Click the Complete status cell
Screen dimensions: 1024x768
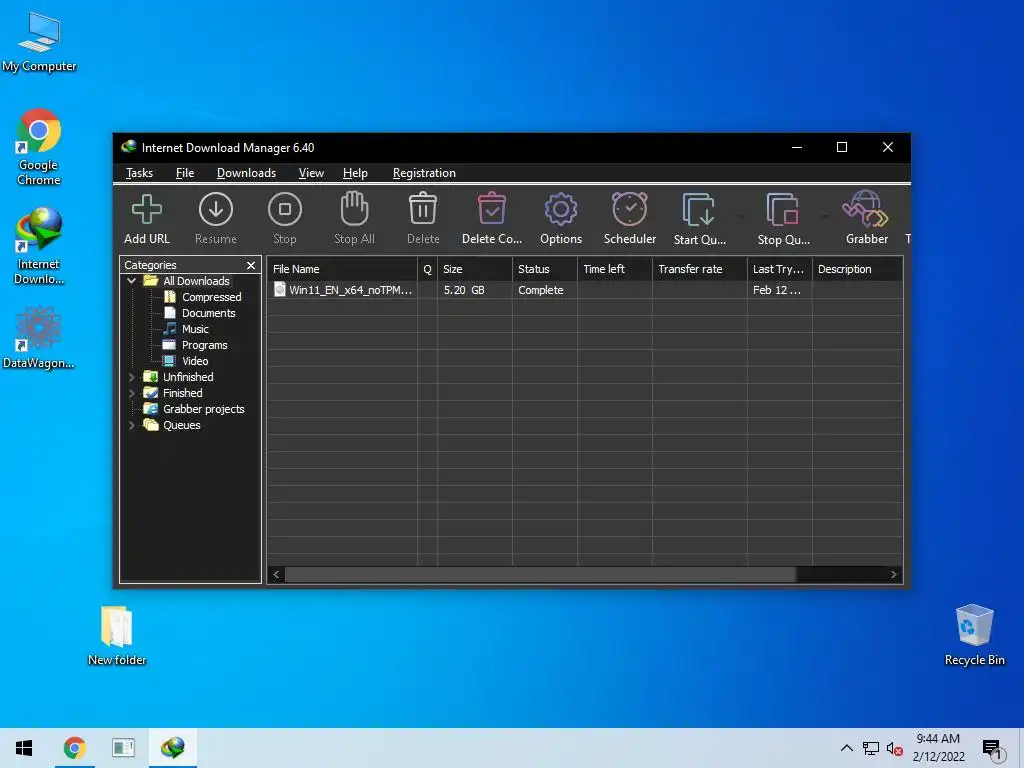point(541,290)
